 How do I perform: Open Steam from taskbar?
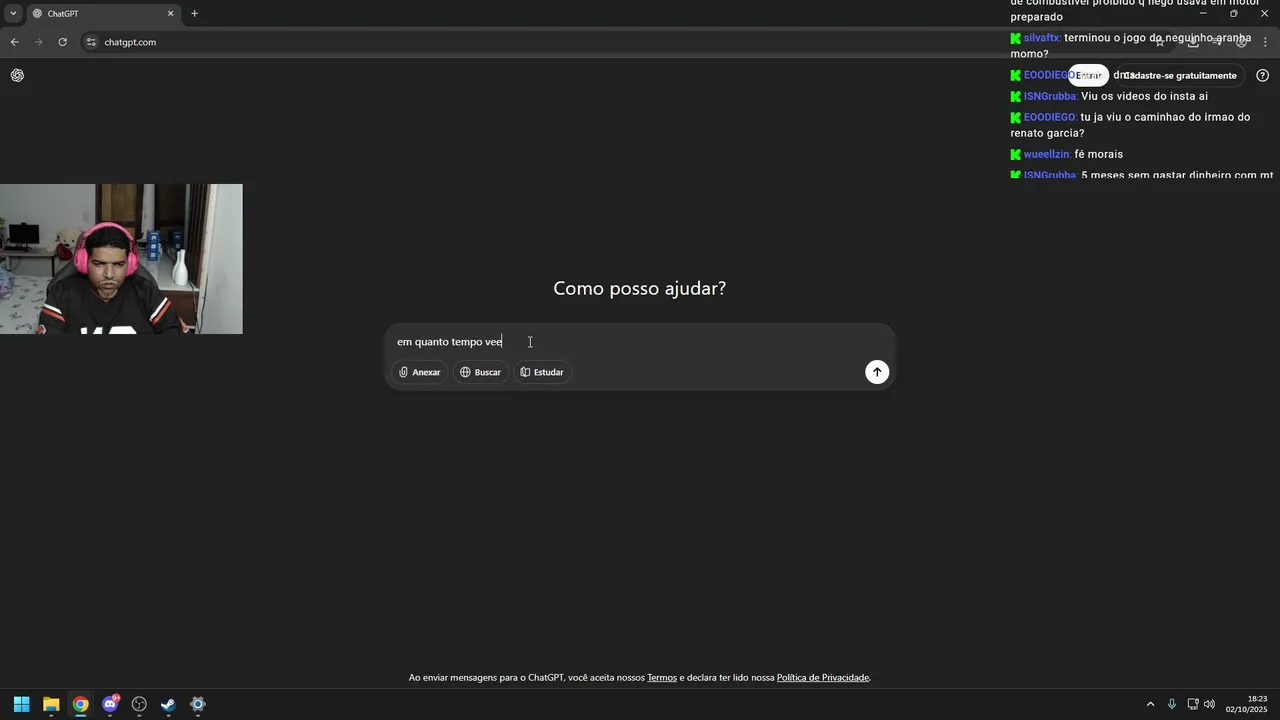[x=168, y=704]
